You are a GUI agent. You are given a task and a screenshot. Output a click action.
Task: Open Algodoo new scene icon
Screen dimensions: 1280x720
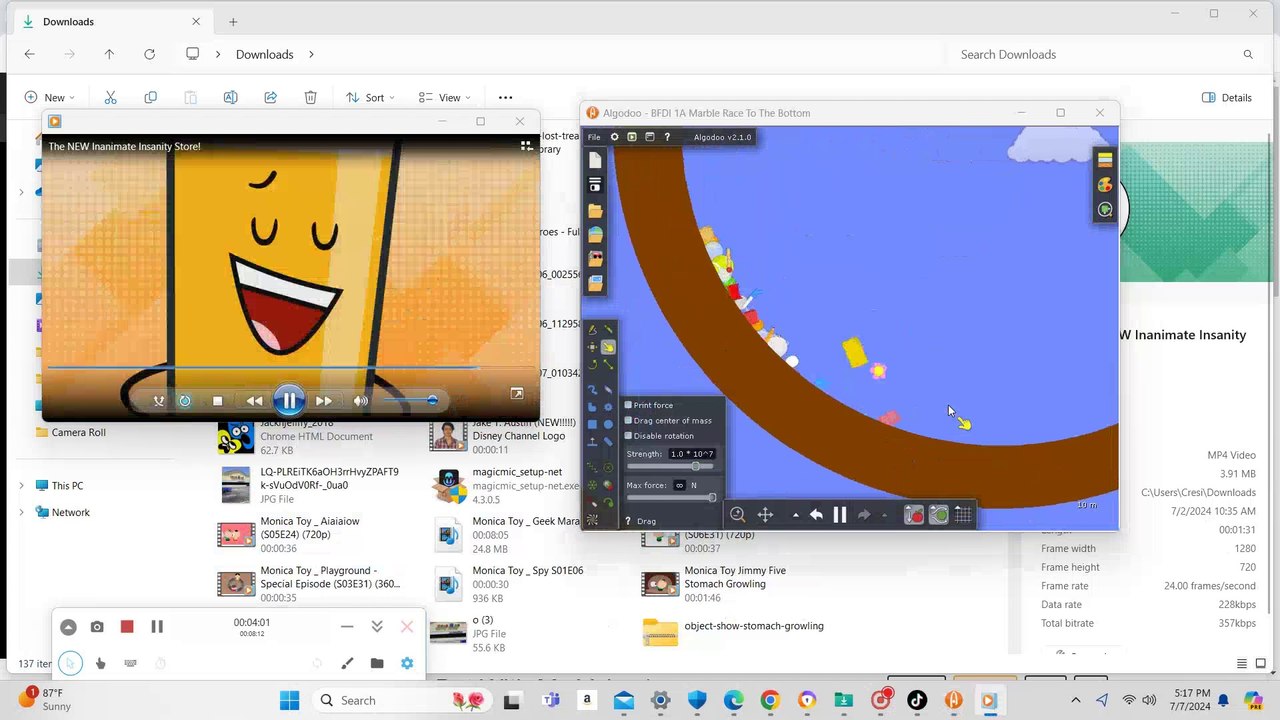point(595,160)
